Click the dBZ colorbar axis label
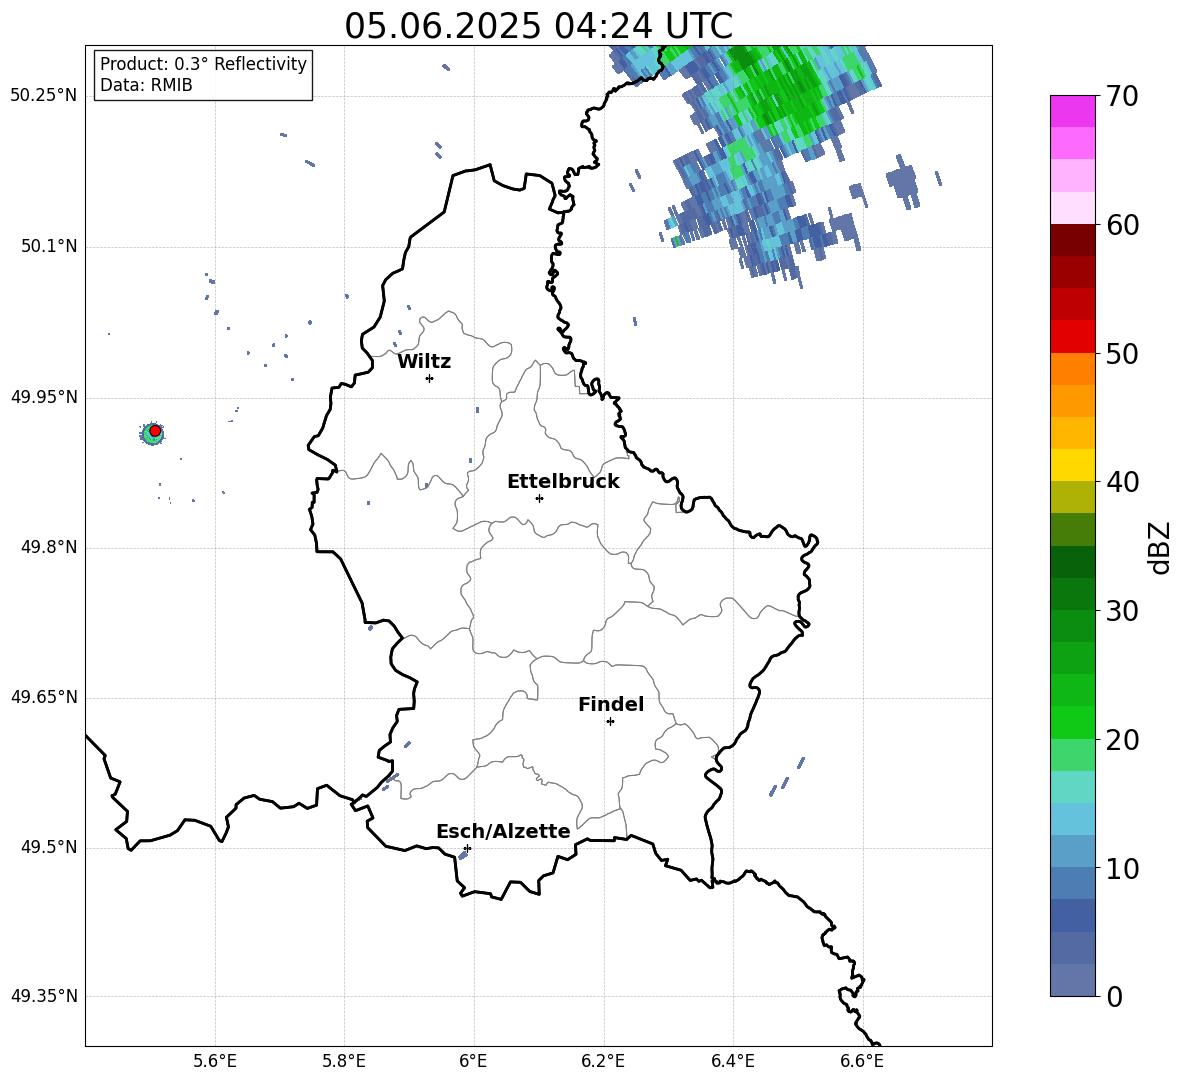Screen dimensions: 1184x1081 click(1159, 547)
